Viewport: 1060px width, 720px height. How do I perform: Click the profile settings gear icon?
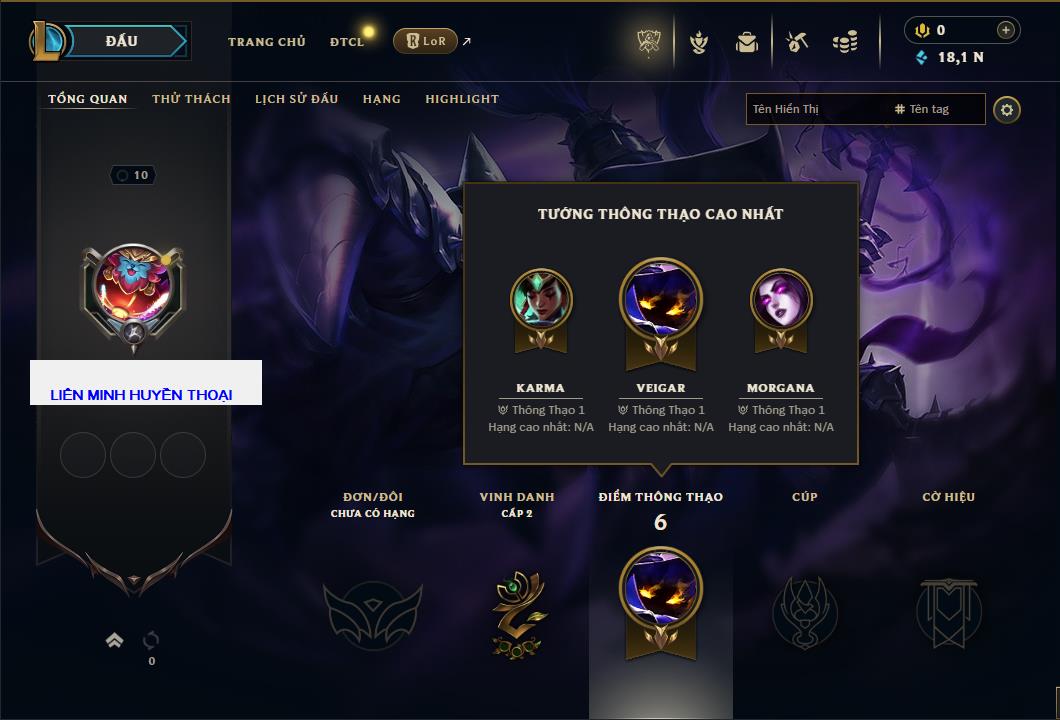coord(1007,110)
